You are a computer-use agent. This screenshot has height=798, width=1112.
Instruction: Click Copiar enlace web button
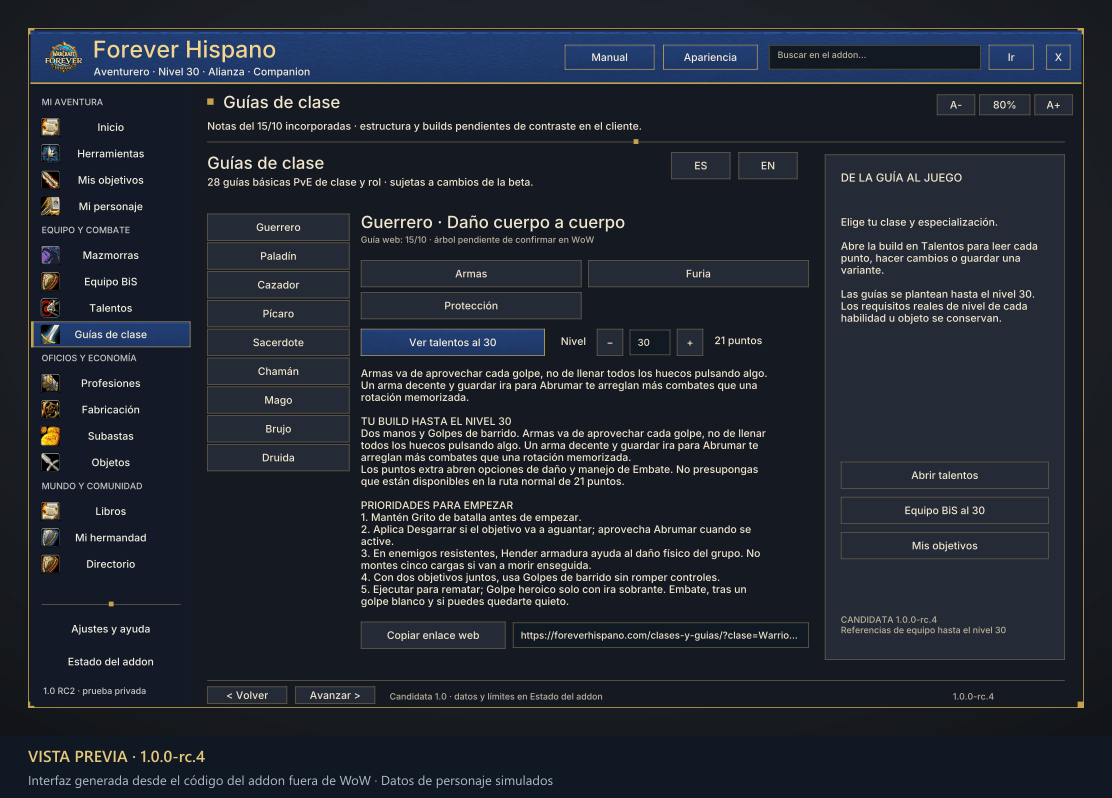pyautogui.click(x=433, y=636)
